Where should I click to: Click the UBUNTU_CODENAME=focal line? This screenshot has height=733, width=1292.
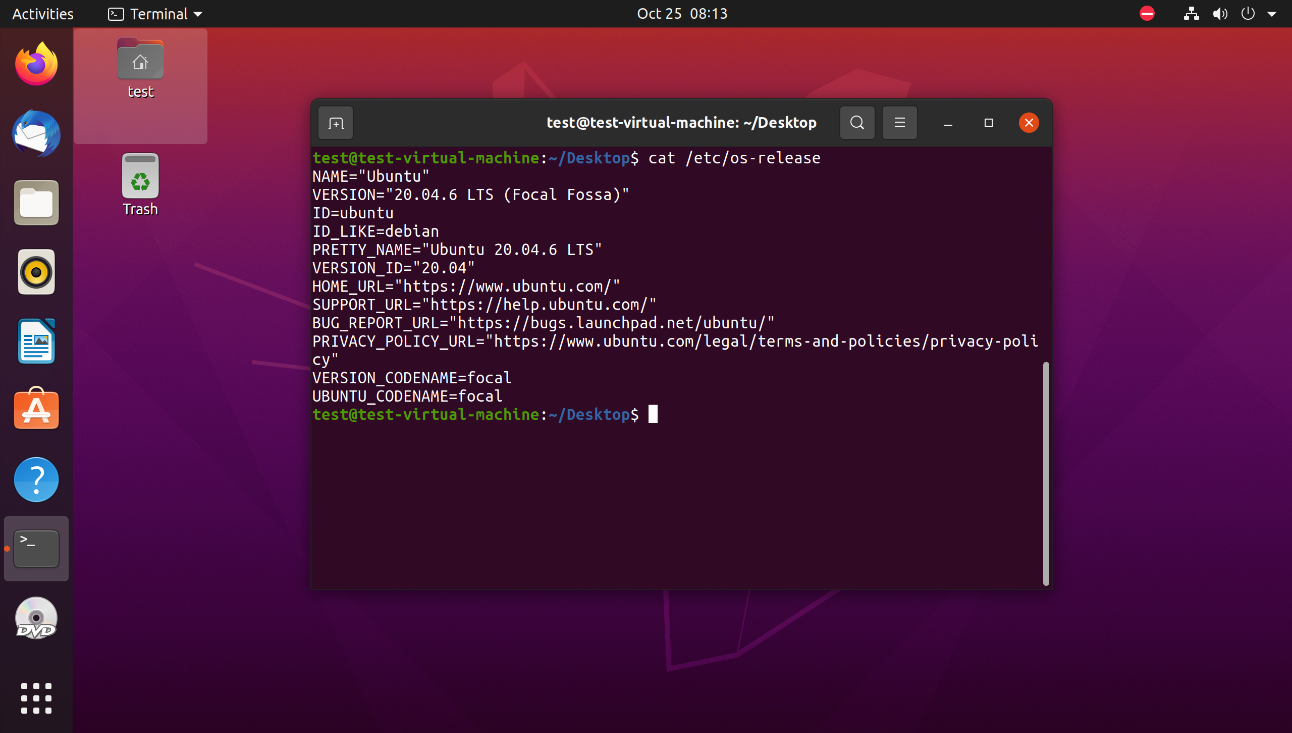[408, 396]
